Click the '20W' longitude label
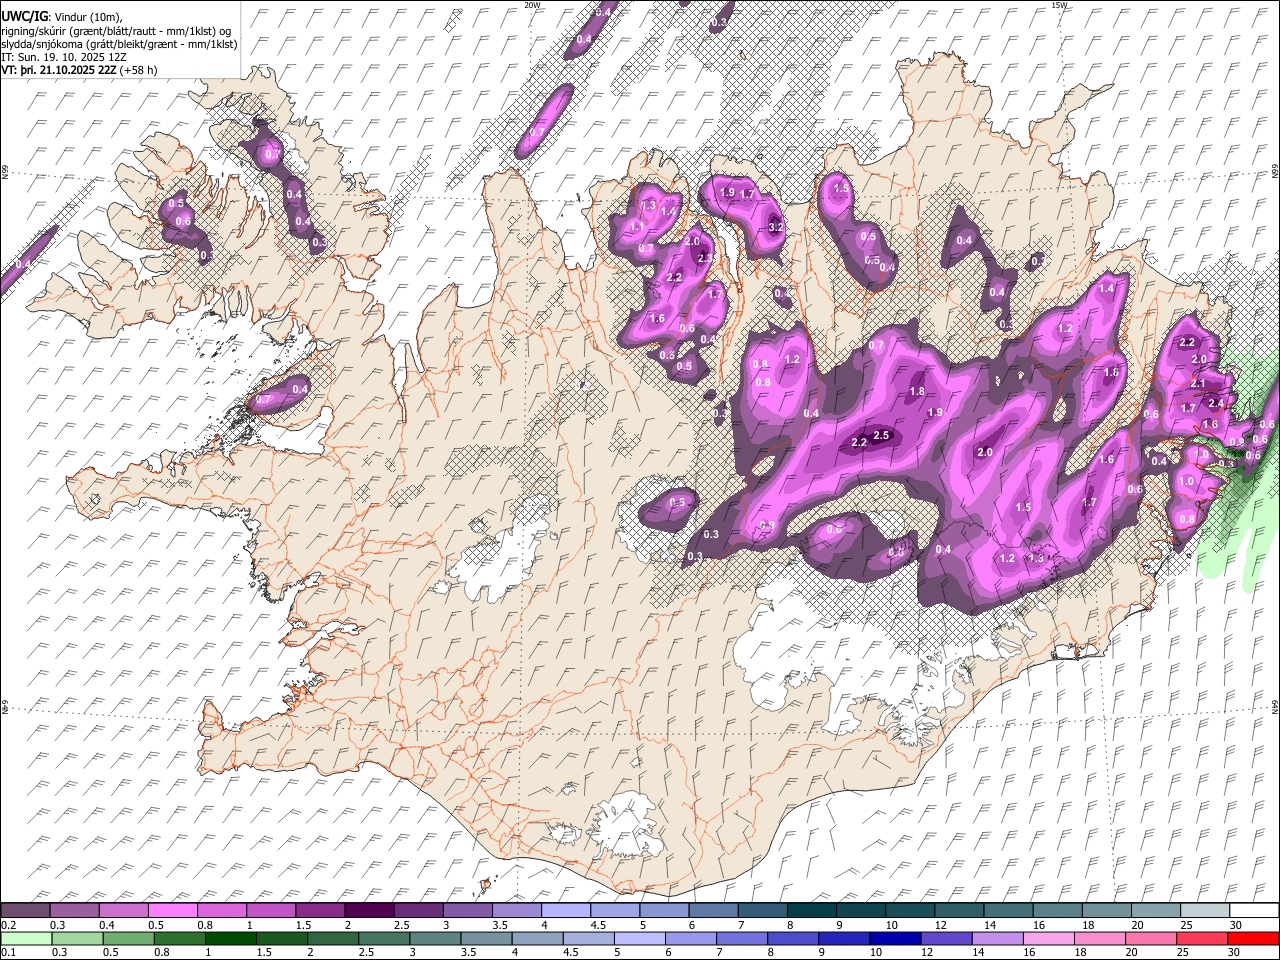Screen dimensions: 1280x960 (532, 5)
